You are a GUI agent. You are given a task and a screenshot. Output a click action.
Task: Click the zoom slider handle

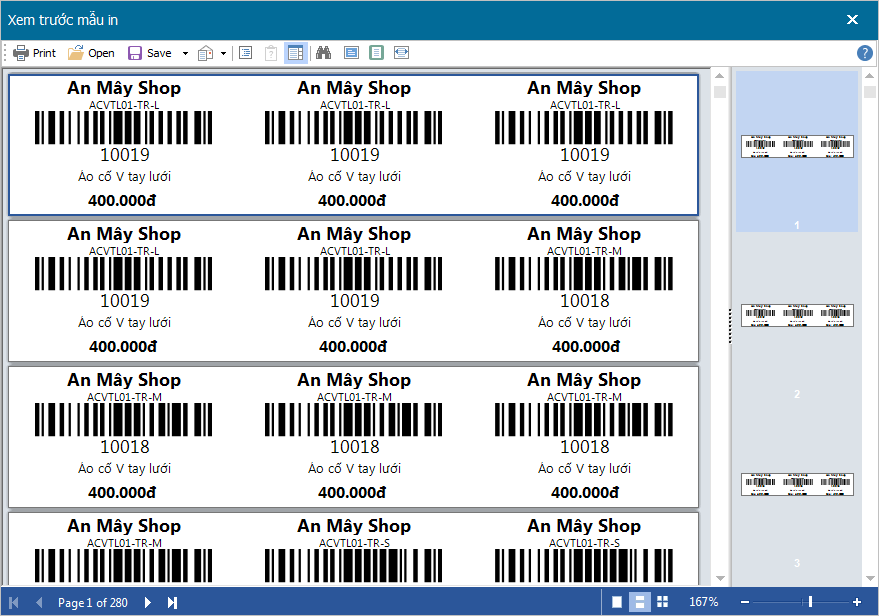810,602
